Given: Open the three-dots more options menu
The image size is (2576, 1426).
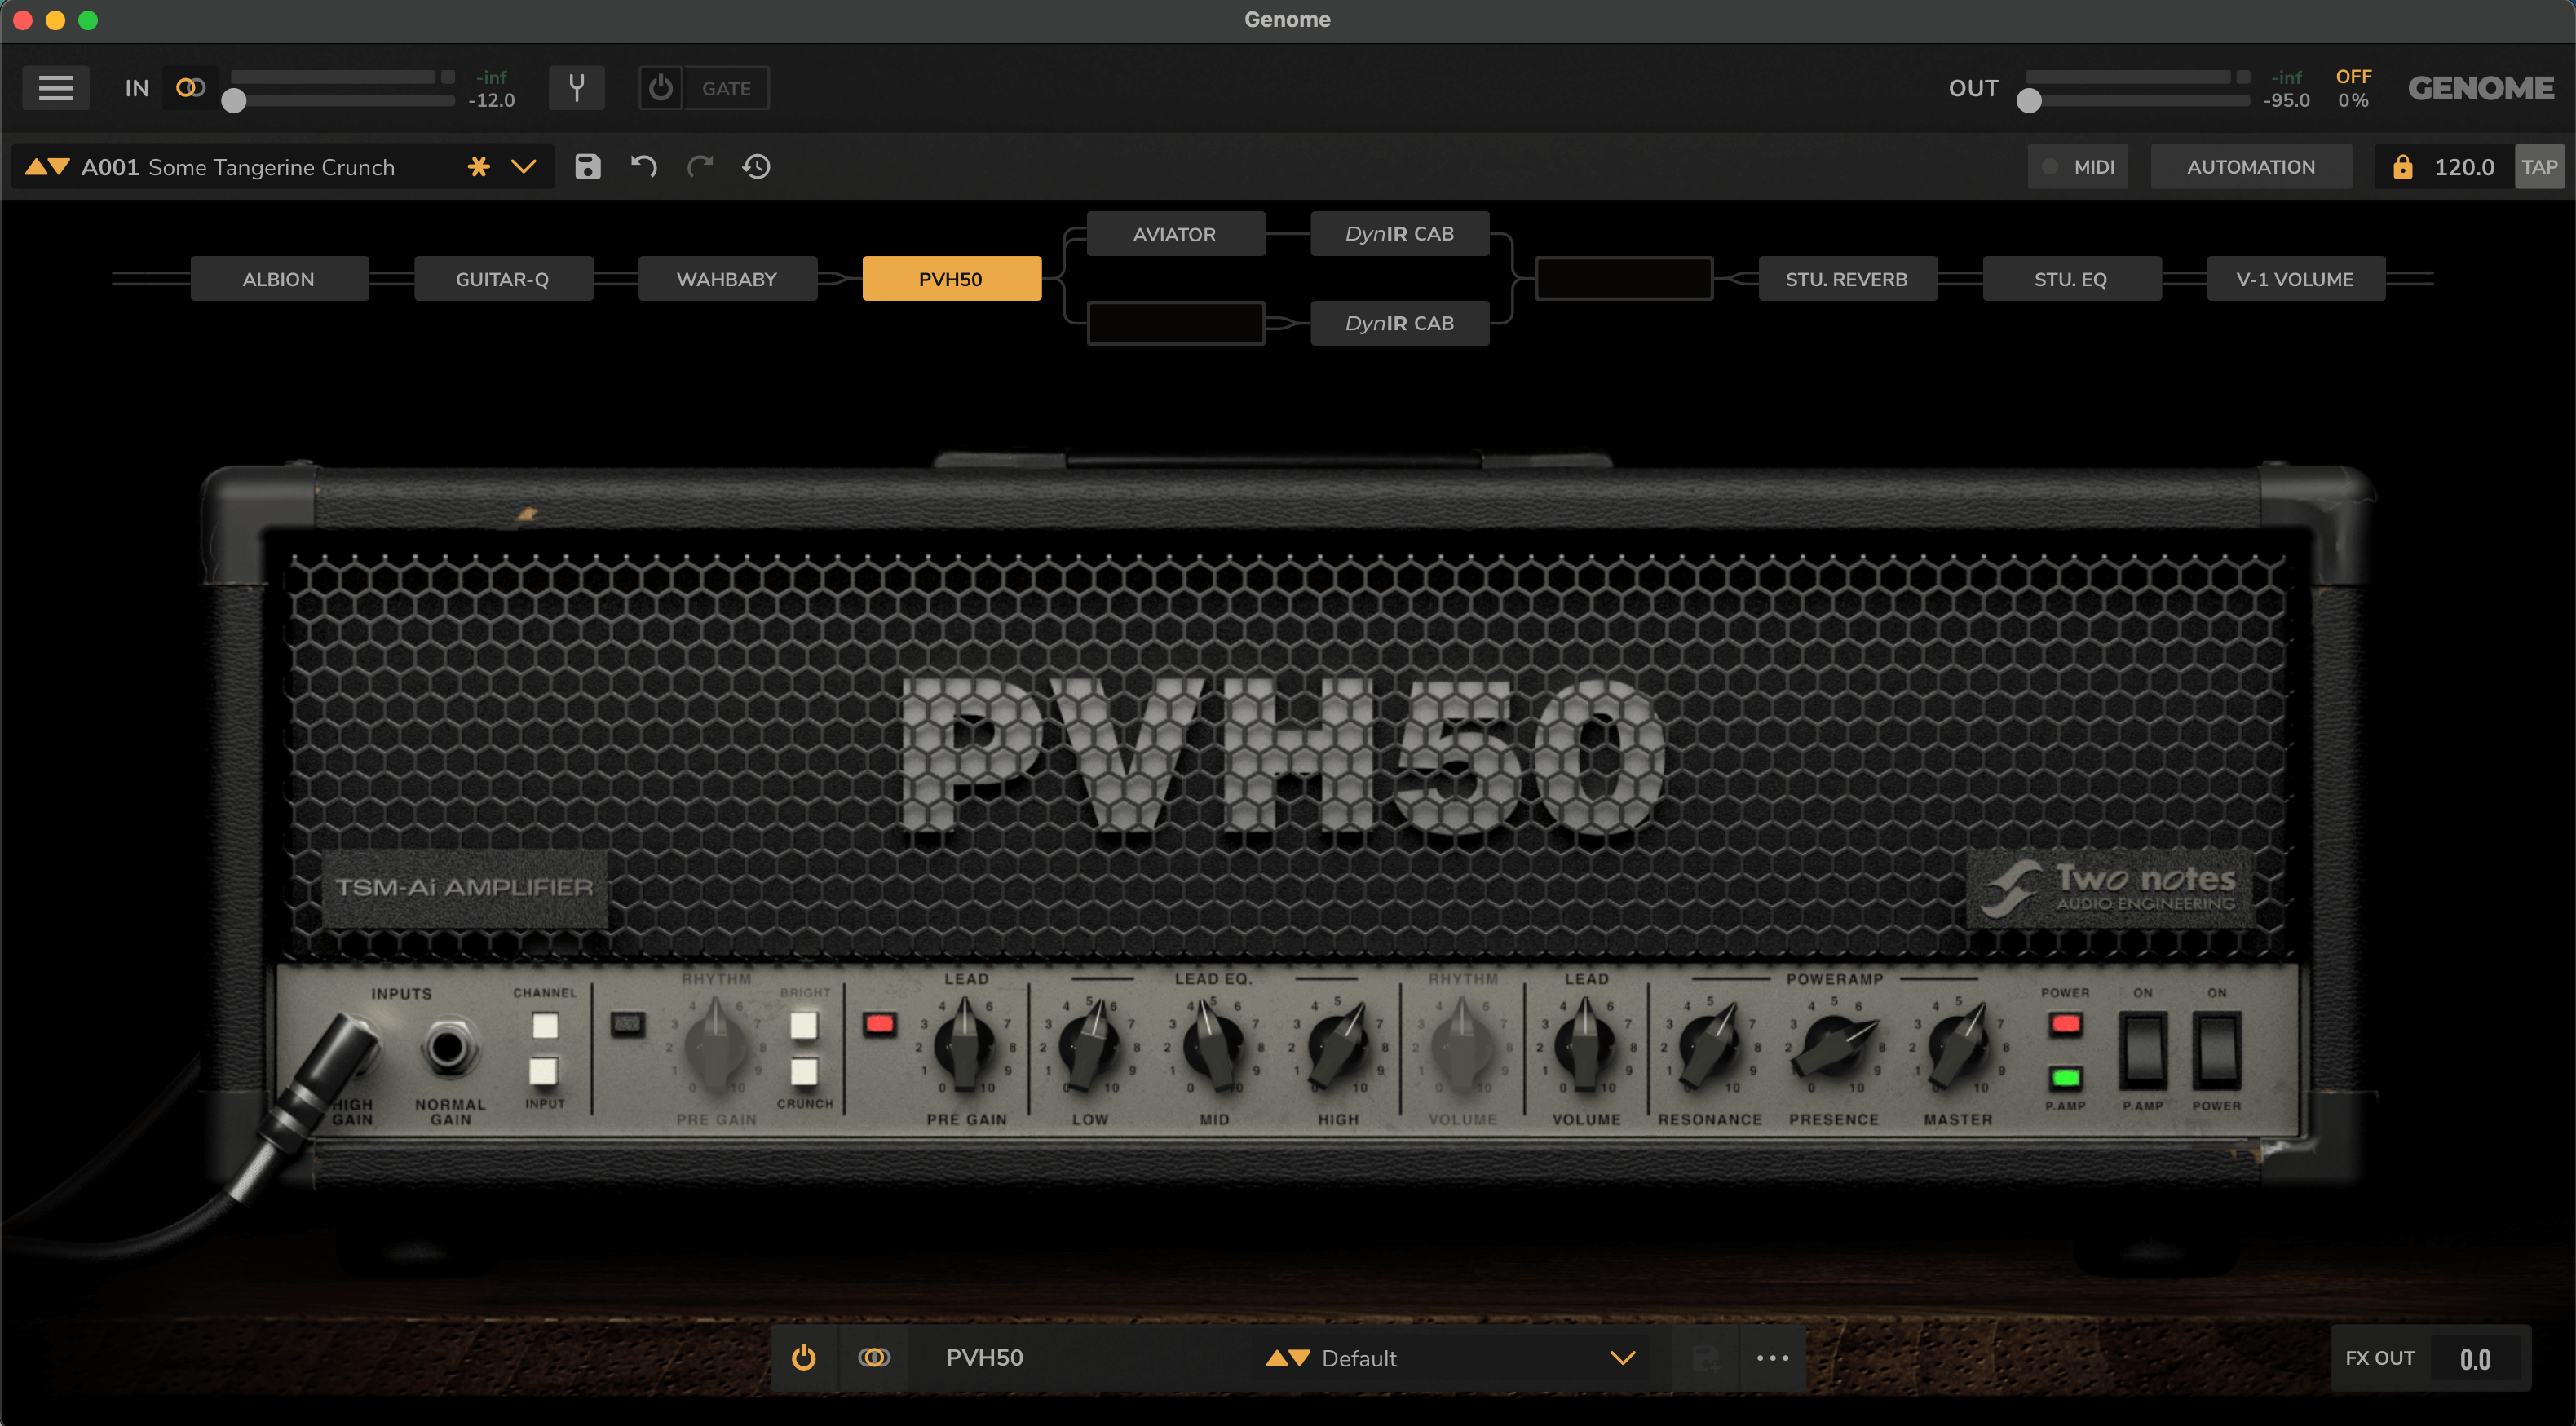Looking at the screenshot, I should [1772, 1358].
